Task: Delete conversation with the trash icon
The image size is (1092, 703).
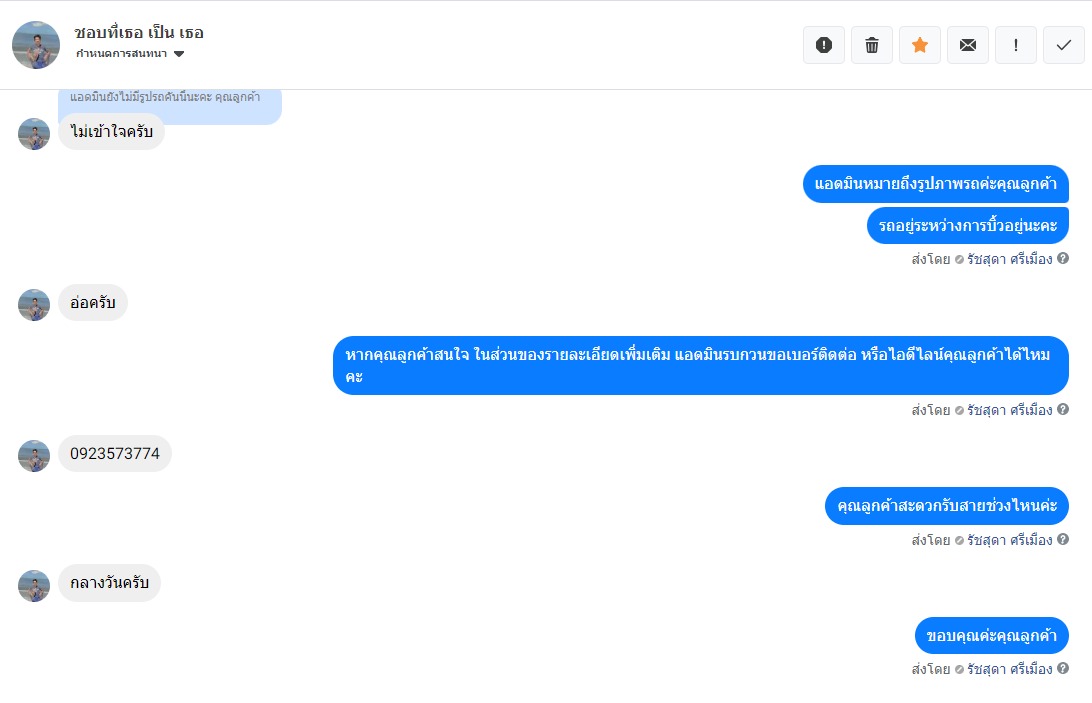Action: point(872,45)
